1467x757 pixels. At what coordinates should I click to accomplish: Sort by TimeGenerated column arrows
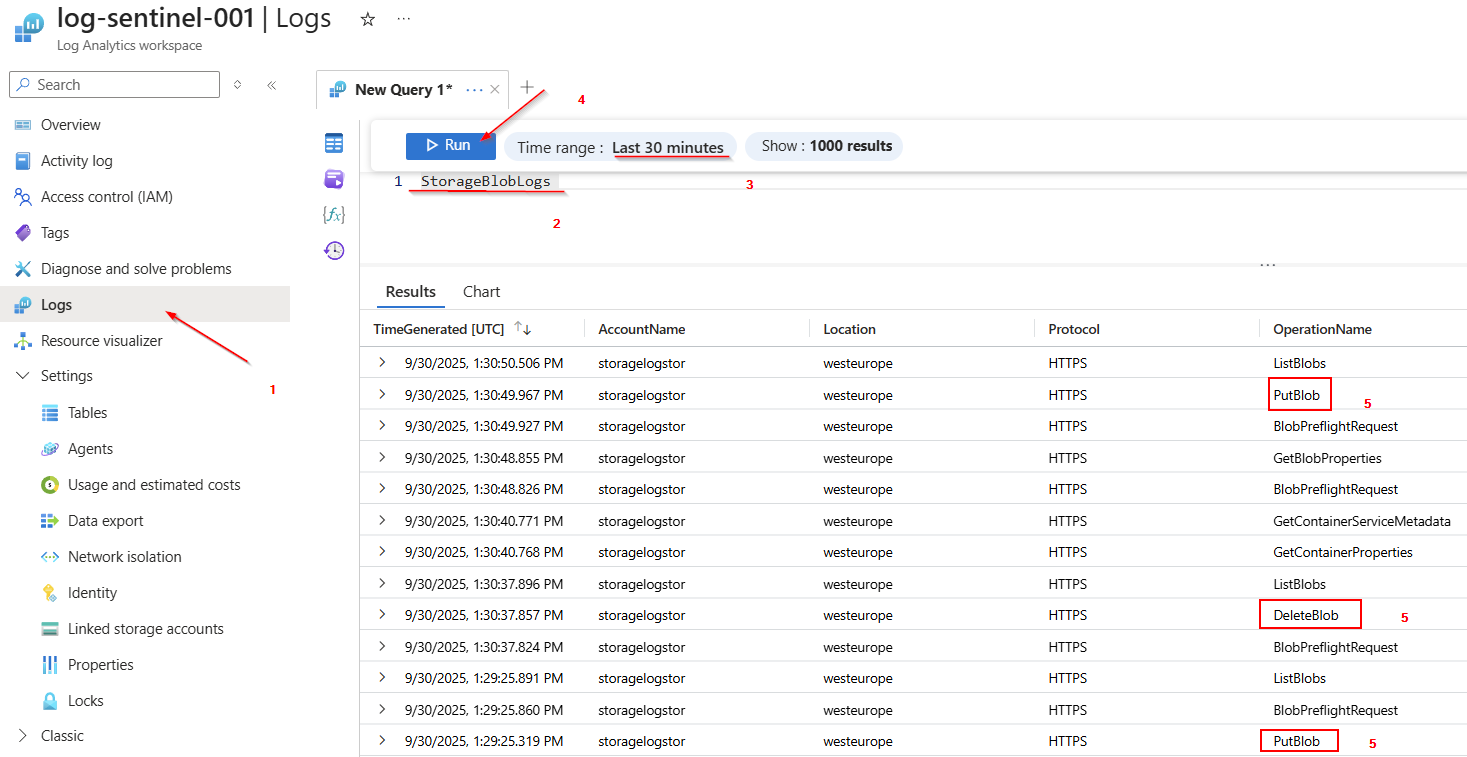pyautogui.click(x=522, y=329)
